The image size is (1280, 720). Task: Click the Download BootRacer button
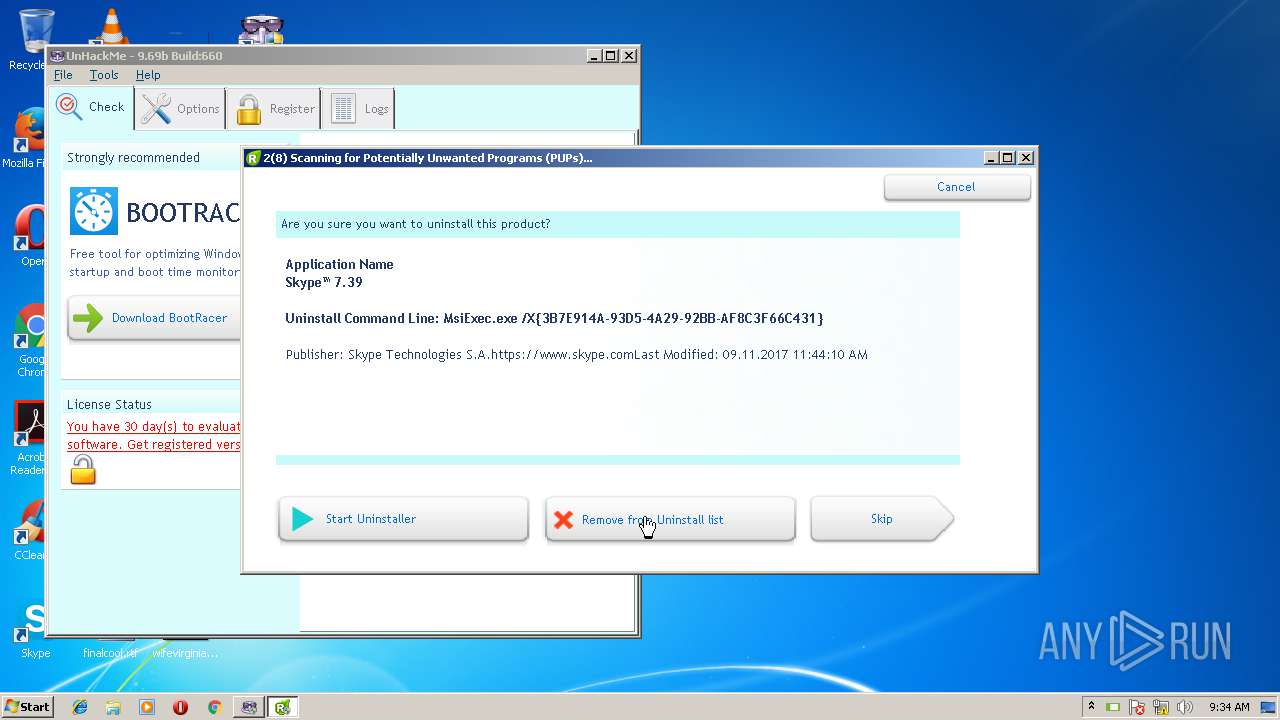coord(155,318)
